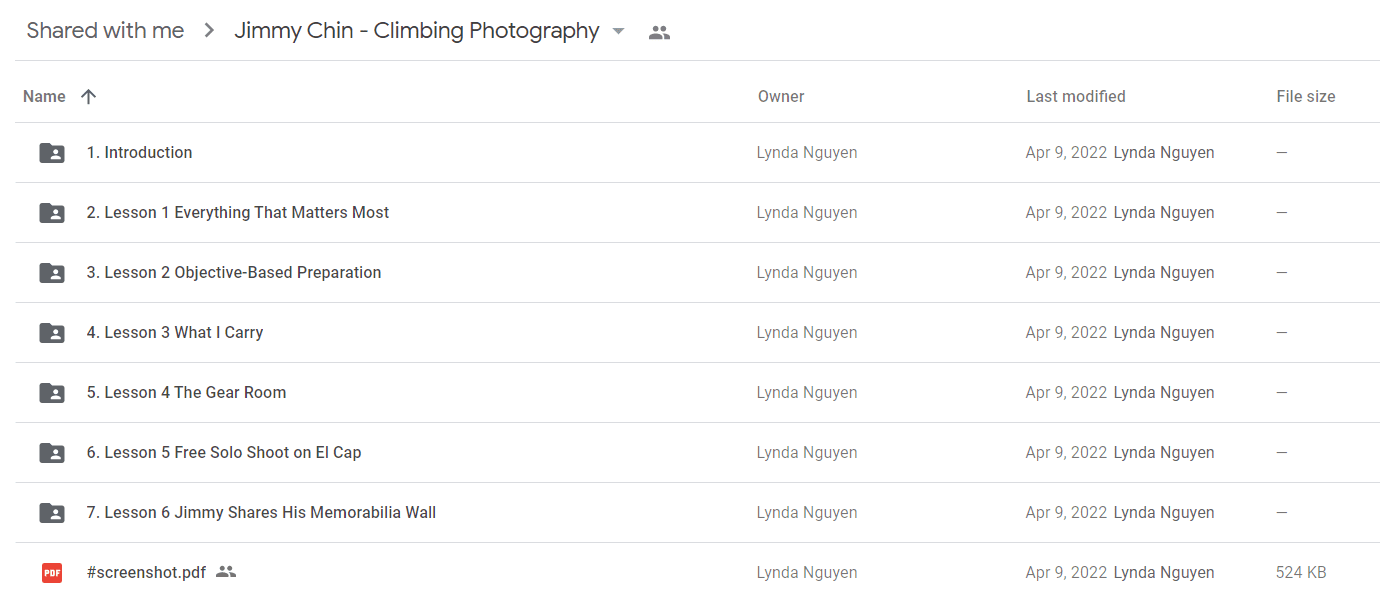This screenshot has width=1380, height=595.
Task: Click the Owner column header
Action: [x=781, y=97]
